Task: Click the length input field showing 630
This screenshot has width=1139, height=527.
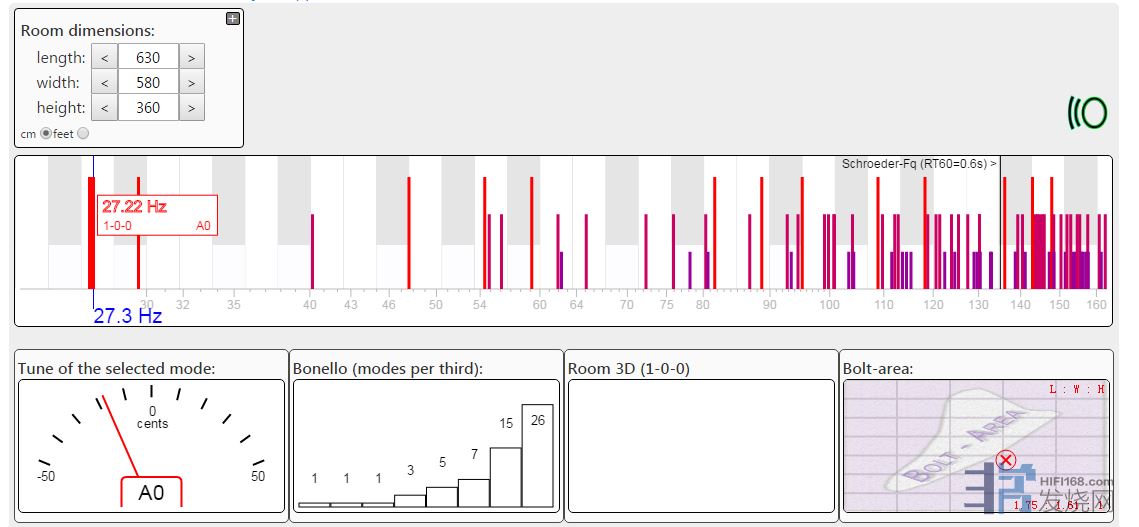Action: point(148,58)
